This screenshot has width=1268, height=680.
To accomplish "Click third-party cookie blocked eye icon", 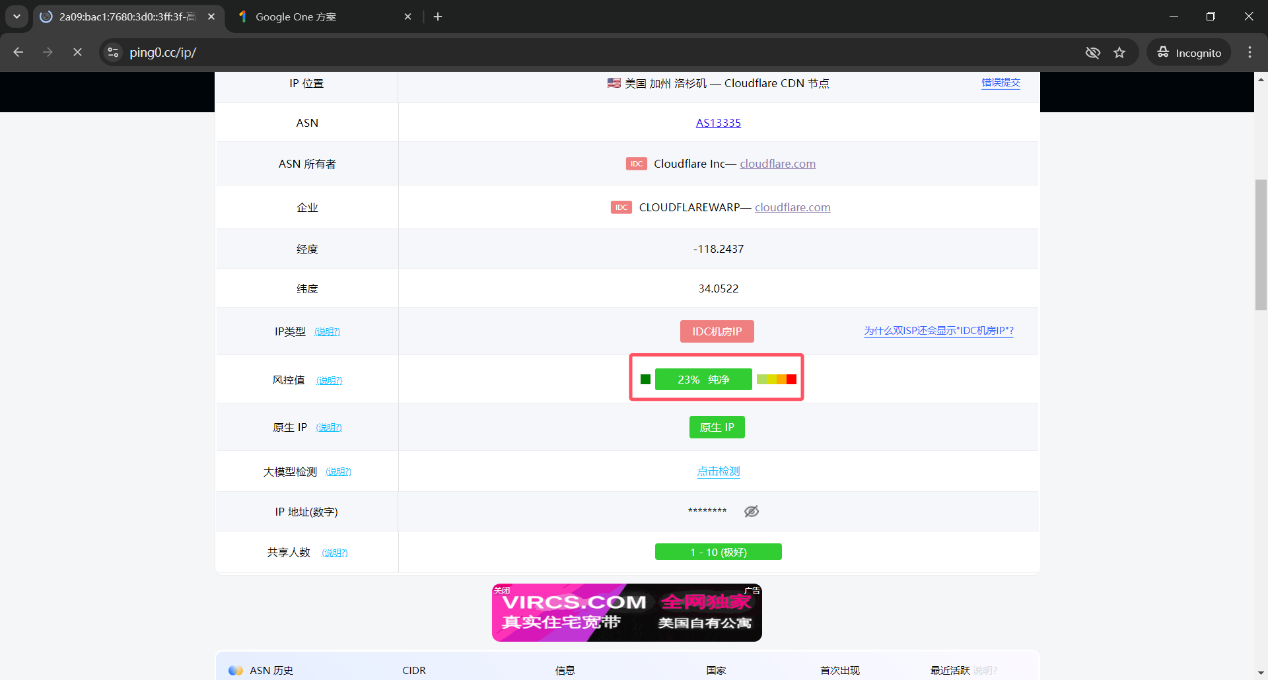I will [x=1092, y=52].
